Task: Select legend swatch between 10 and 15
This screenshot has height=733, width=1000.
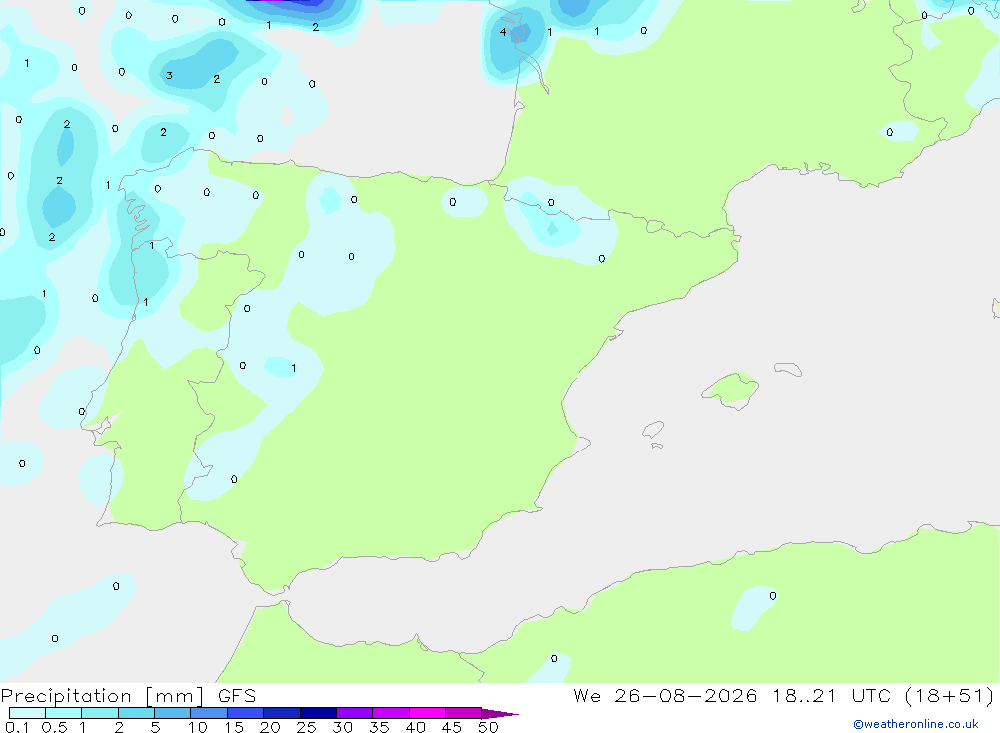Action: coord(209,713)
